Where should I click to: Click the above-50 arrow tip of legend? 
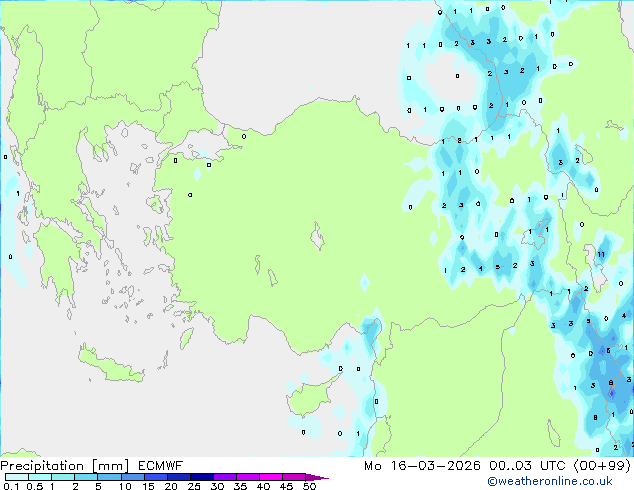coord(317,477)
